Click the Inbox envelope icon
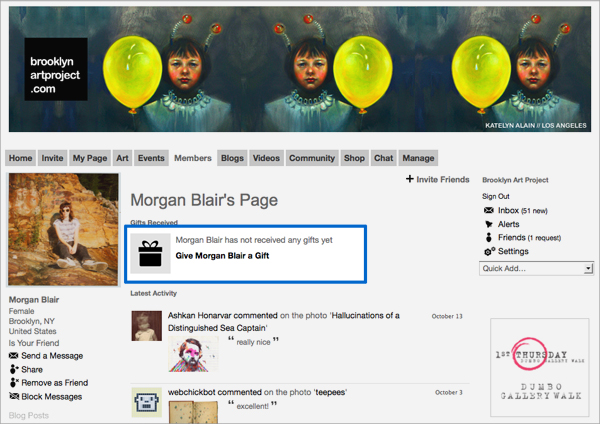Screen dimensions: 600x424 coord(489,210)
